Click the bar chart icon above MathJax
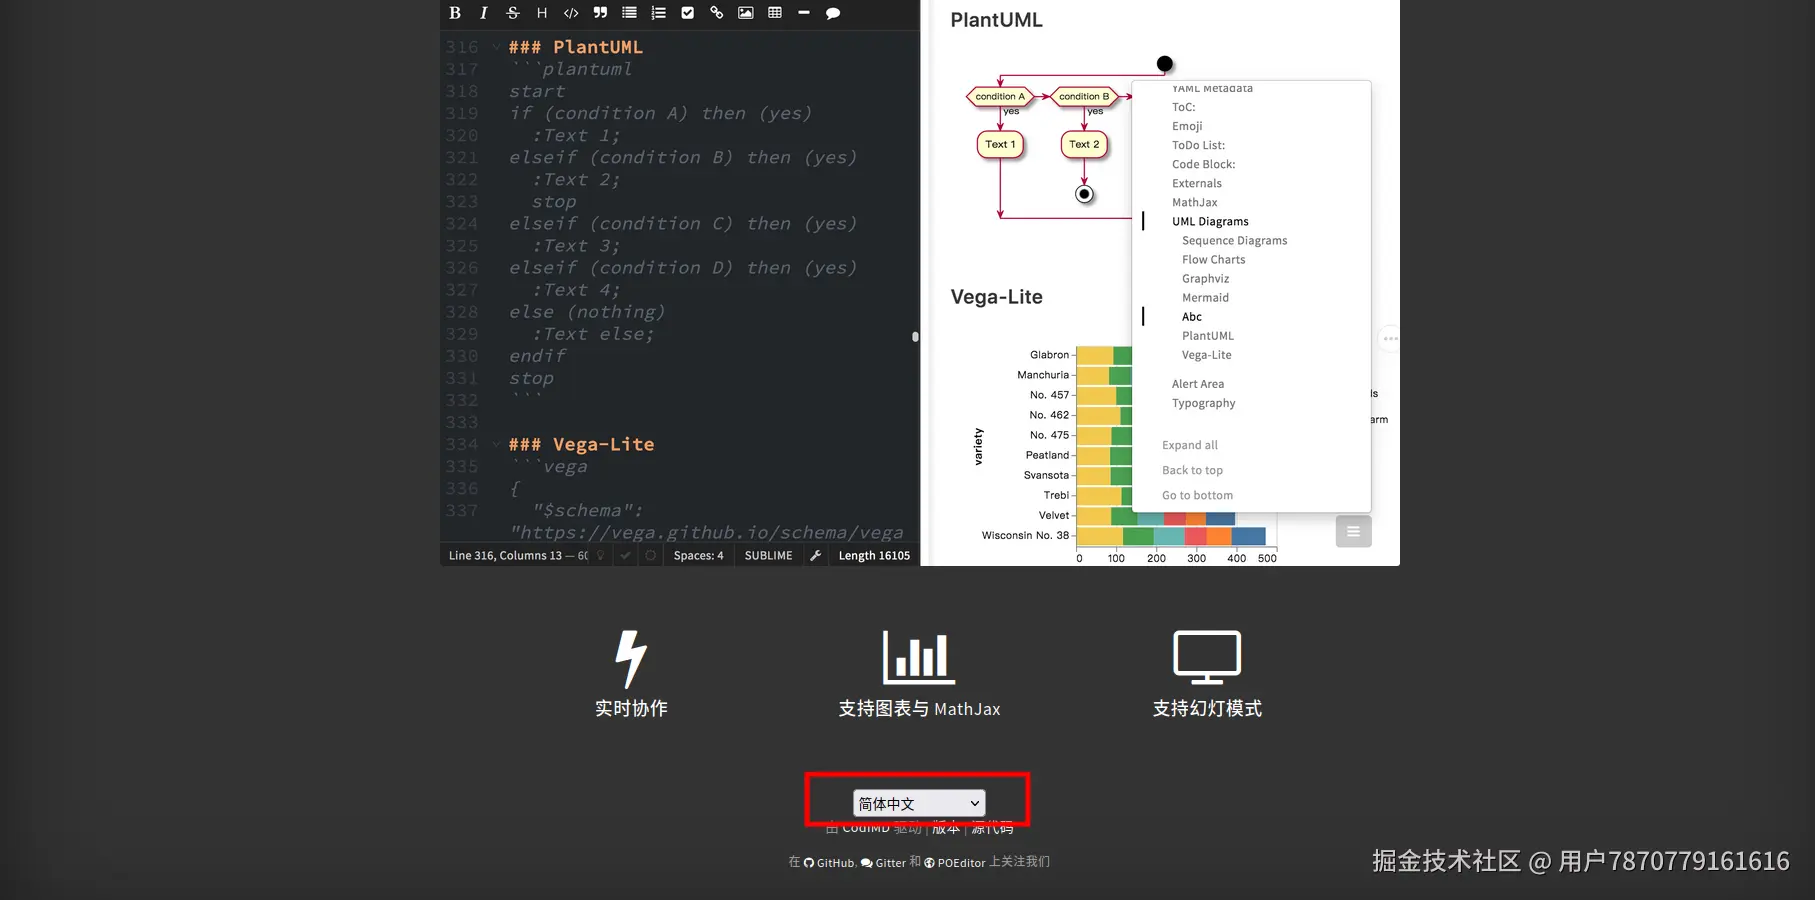Viewport: 1815px width, 900px height. pyautogui.click(x=919, y=657)
